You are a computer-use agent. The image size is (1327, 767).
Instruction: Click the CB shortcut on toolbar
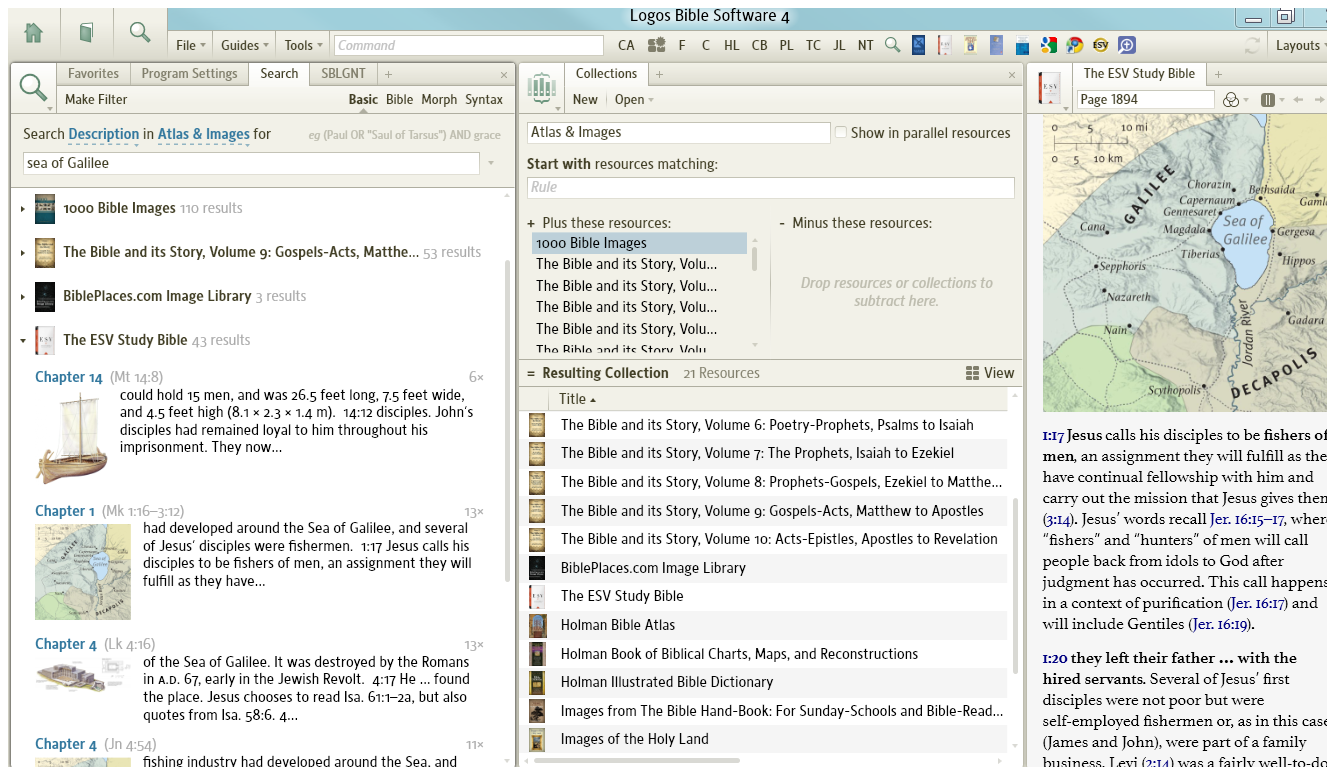point(760,45)
